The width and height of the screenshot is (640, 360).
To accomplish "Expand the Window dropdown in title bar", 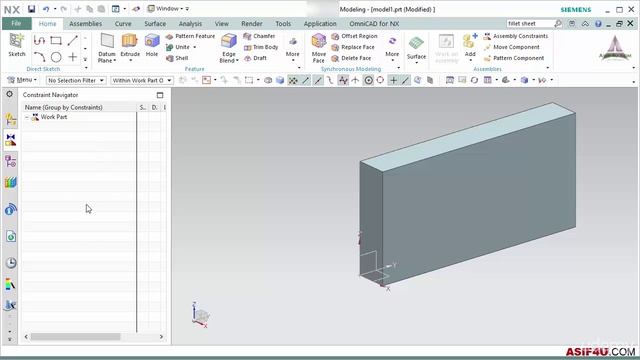I will pyautogui.click(x=168, y=9).
